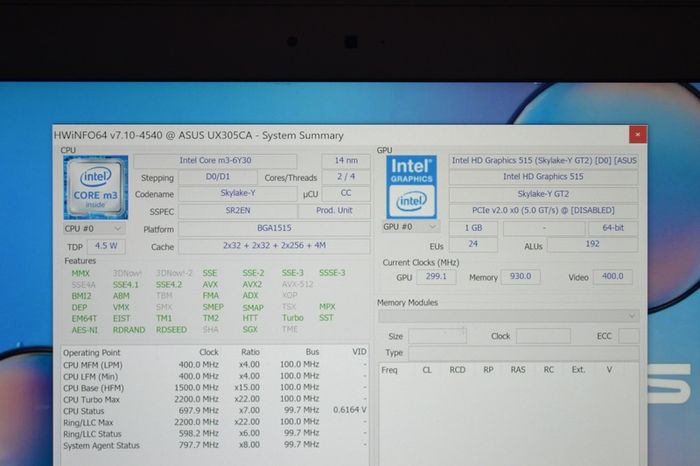Screen dimensions: 700x466
Task: Click the Intel Core m3-6Y30 name field
Action: pos(215,161)
